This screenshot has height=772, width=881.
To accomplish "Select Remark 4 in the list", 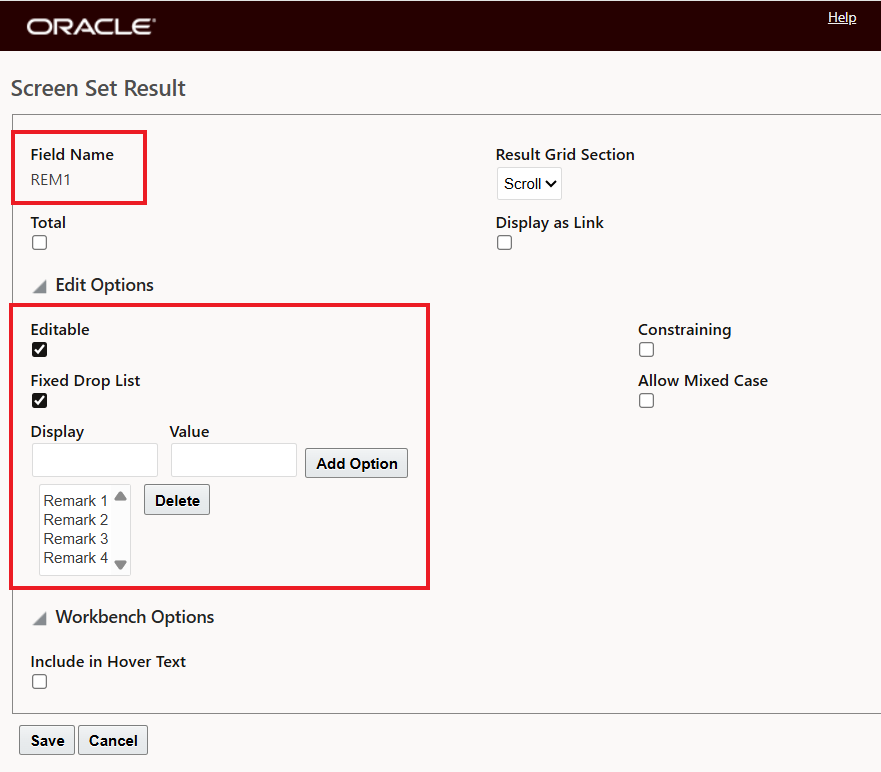I will click(75, 558).
